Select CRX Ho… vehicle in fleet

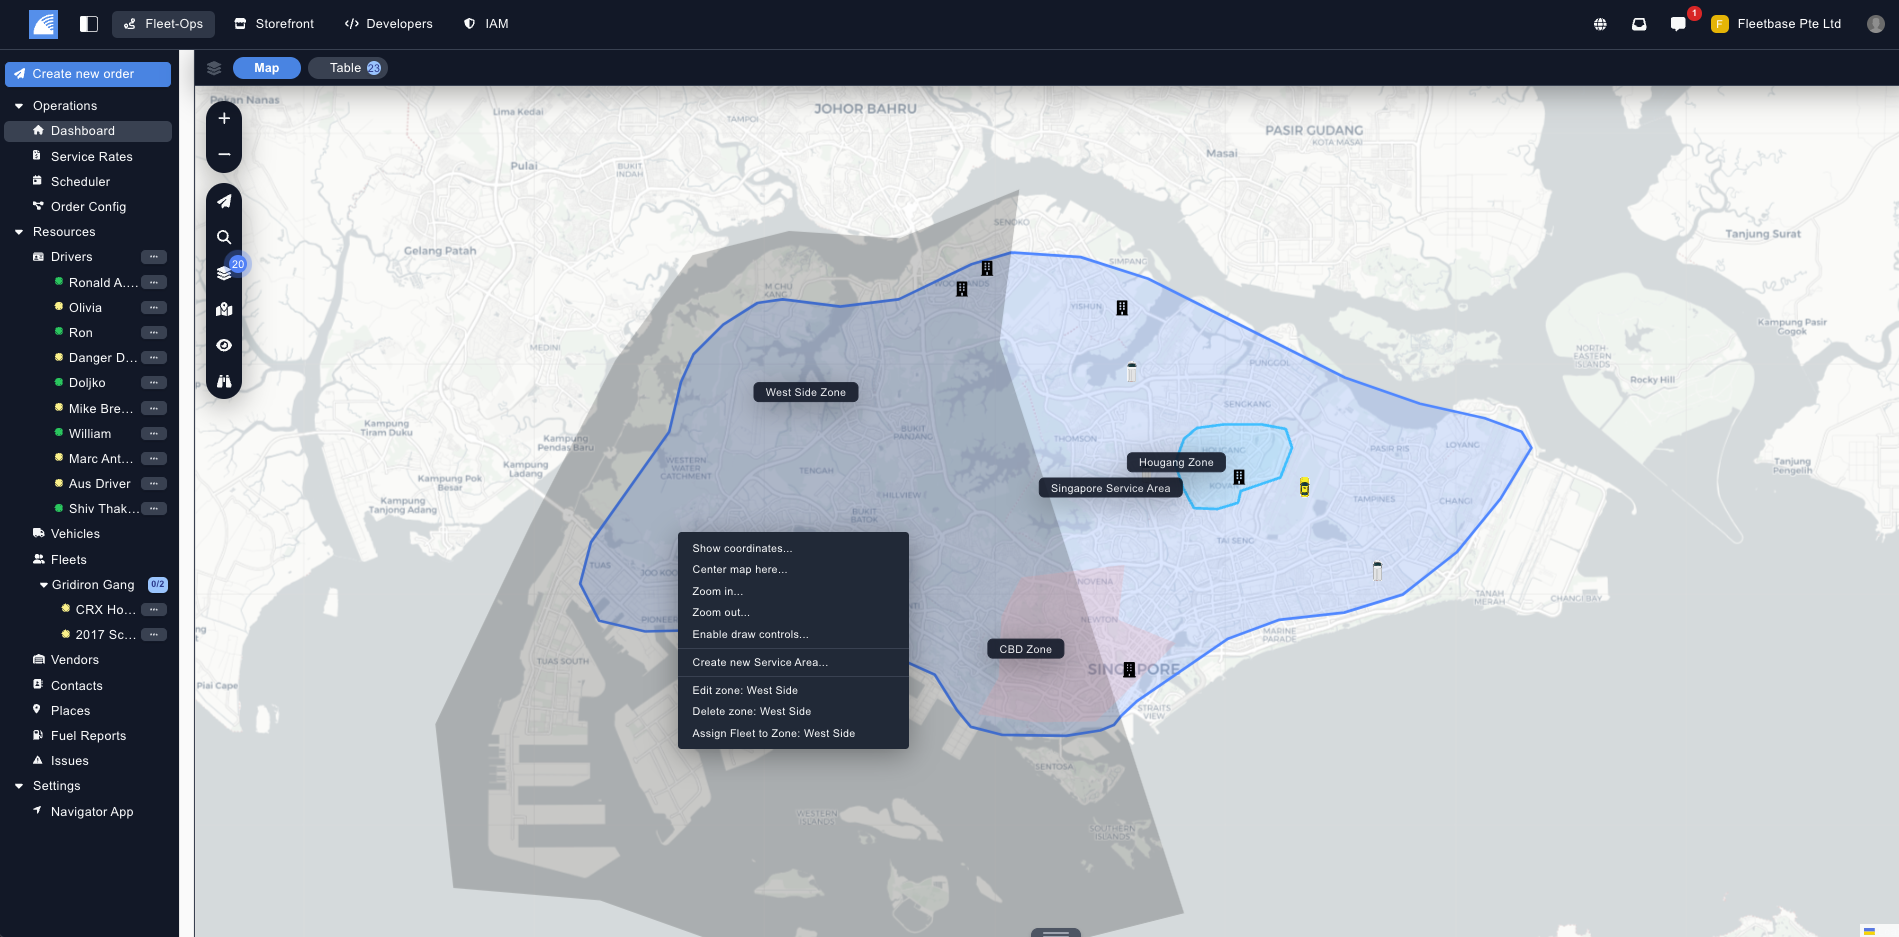[x=104, y=610]
